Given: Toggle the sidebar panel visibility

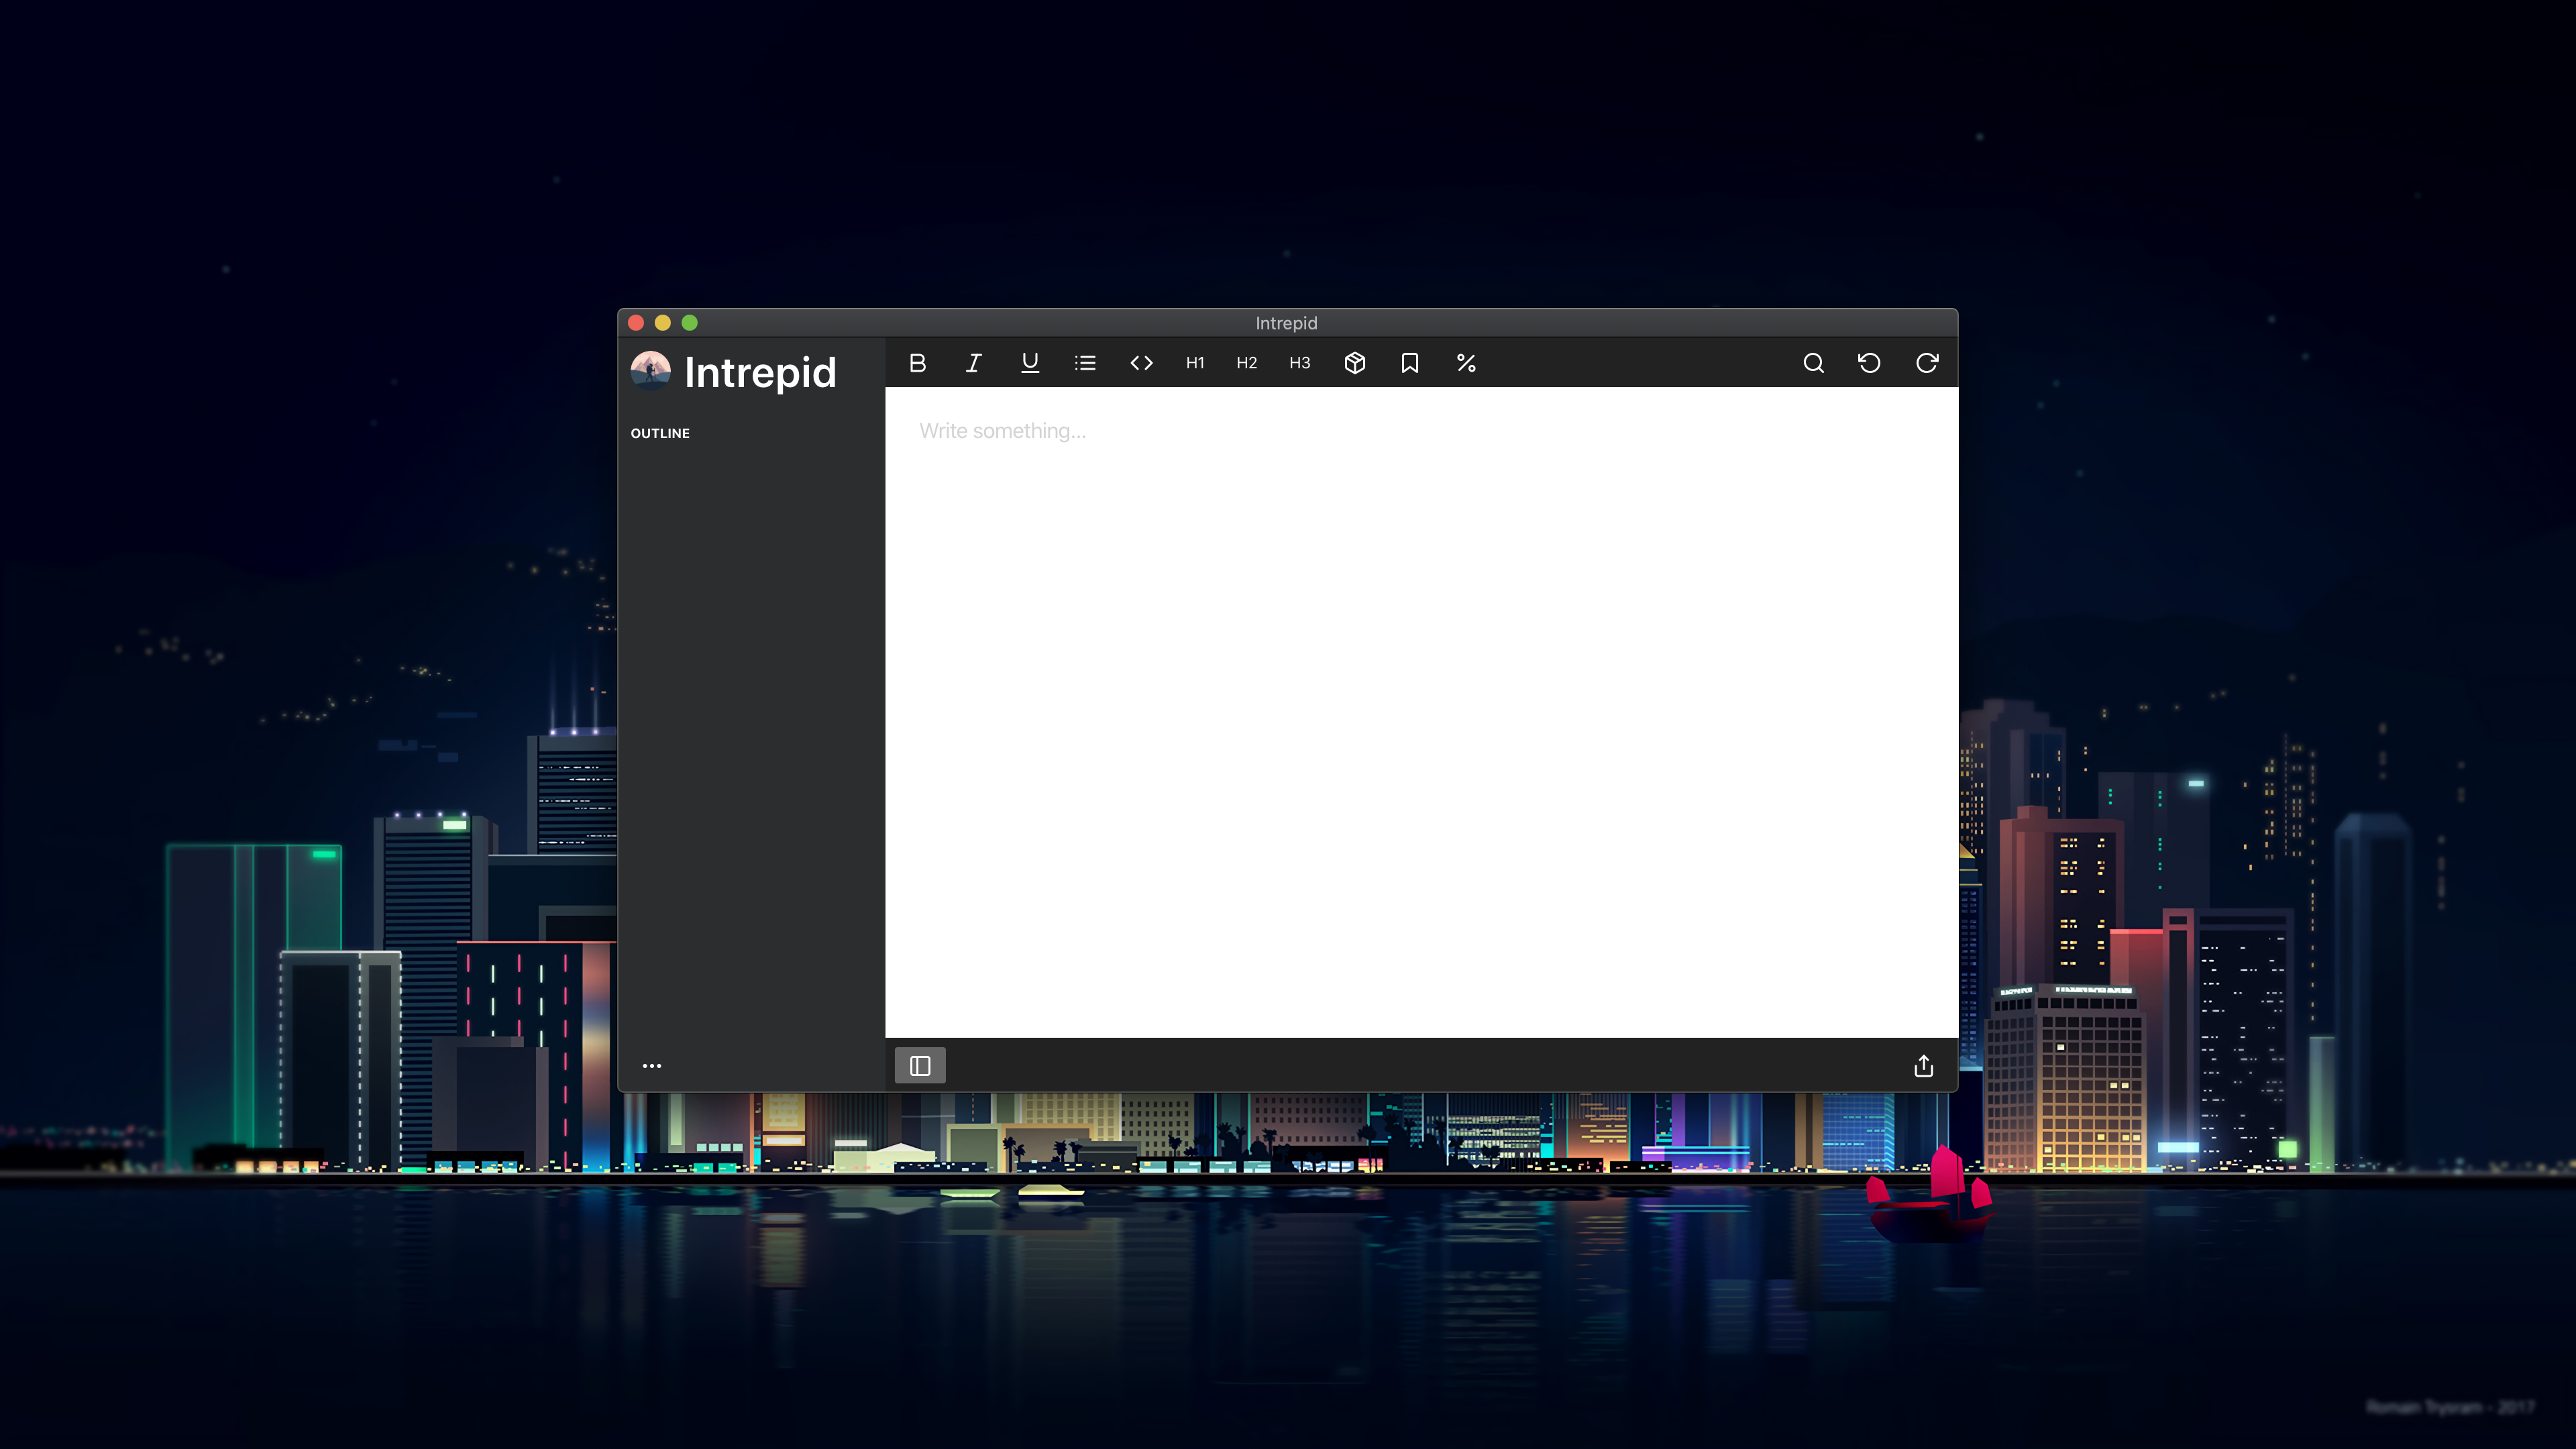Looking at the screenshot, I should [x=920, y=1066].
